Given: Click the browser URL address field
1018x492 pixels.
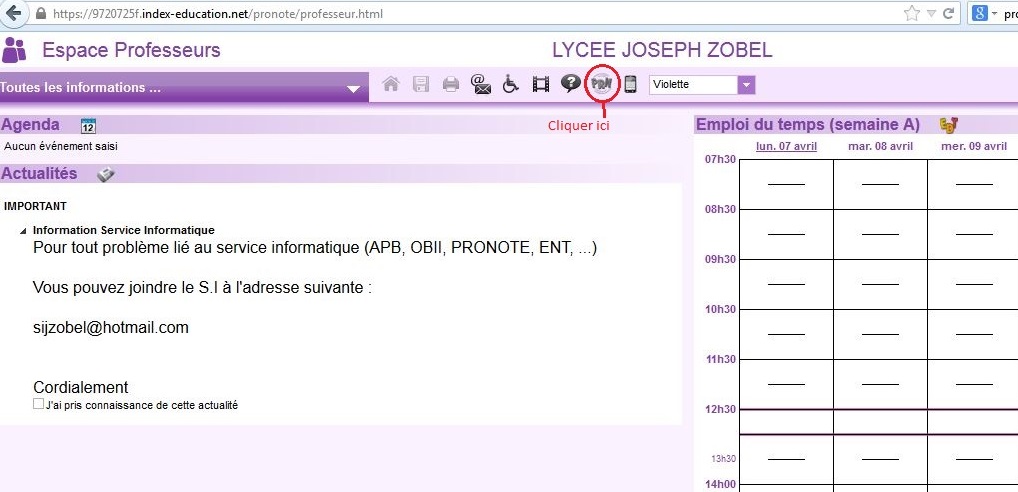Looking at the screenshot, I should [450, 15].
